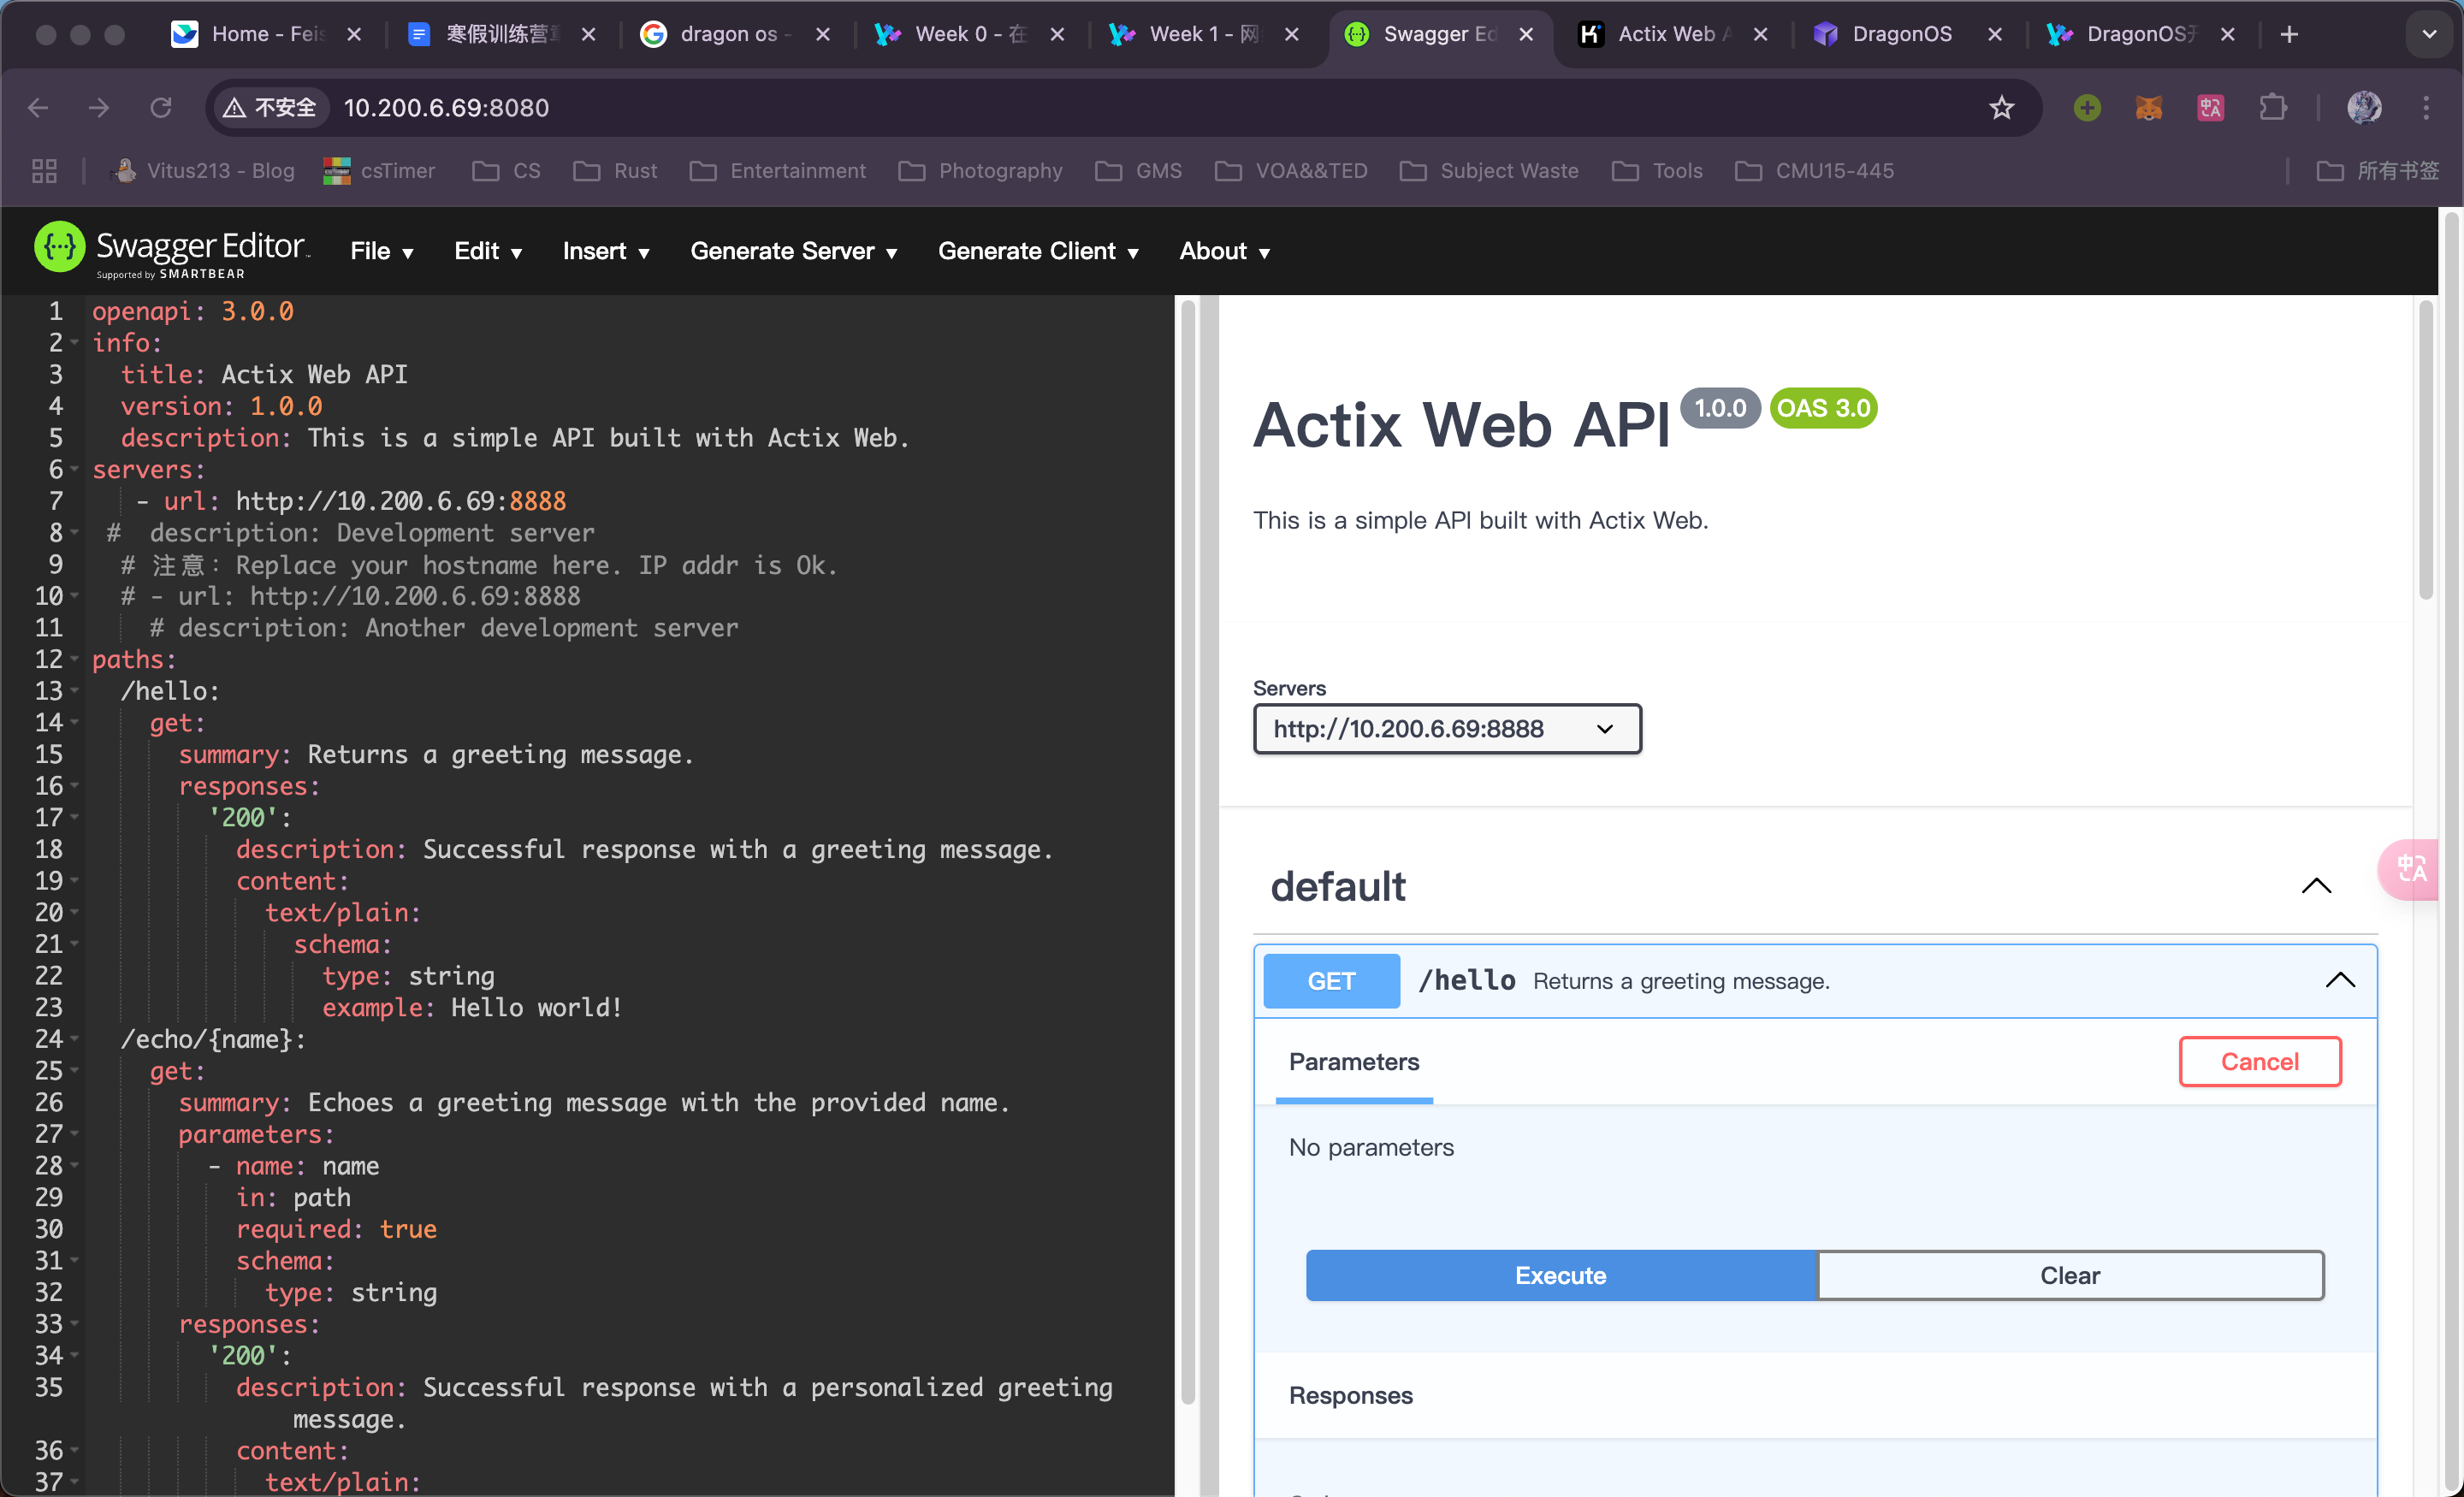The image size is (2464, 1497).
Task: Fold the servers block at line 6
Action: pos(74,470)
